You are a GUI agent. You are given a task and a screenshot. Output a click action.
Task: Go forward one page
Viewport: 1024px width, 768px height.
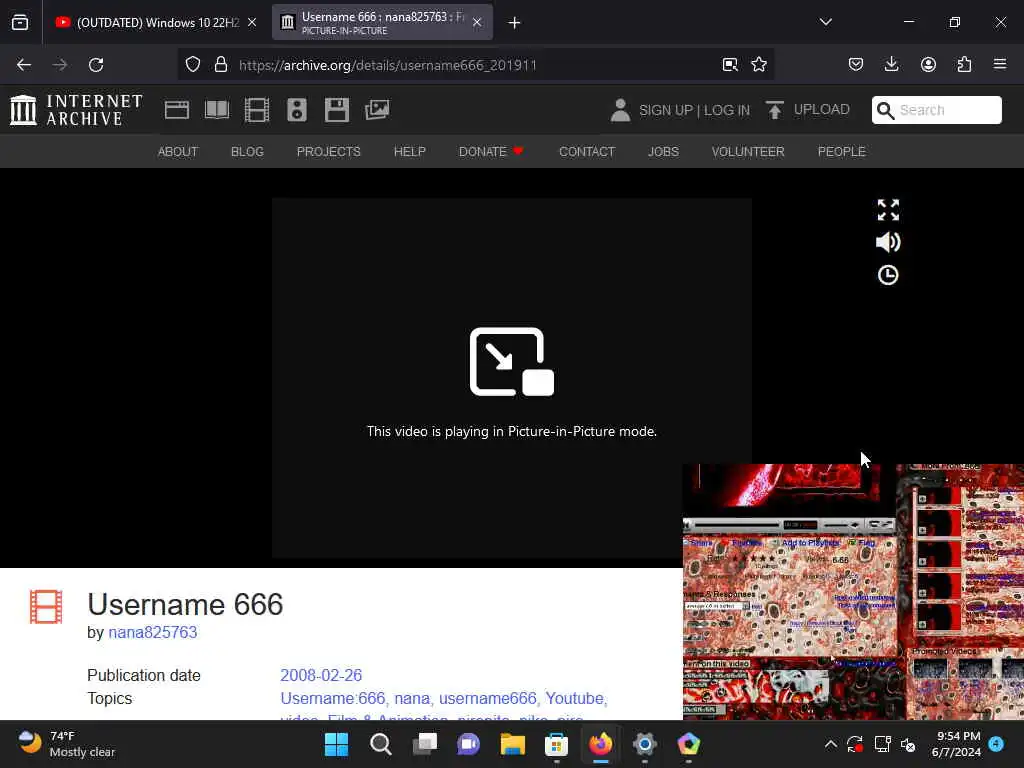coord(60,65)
